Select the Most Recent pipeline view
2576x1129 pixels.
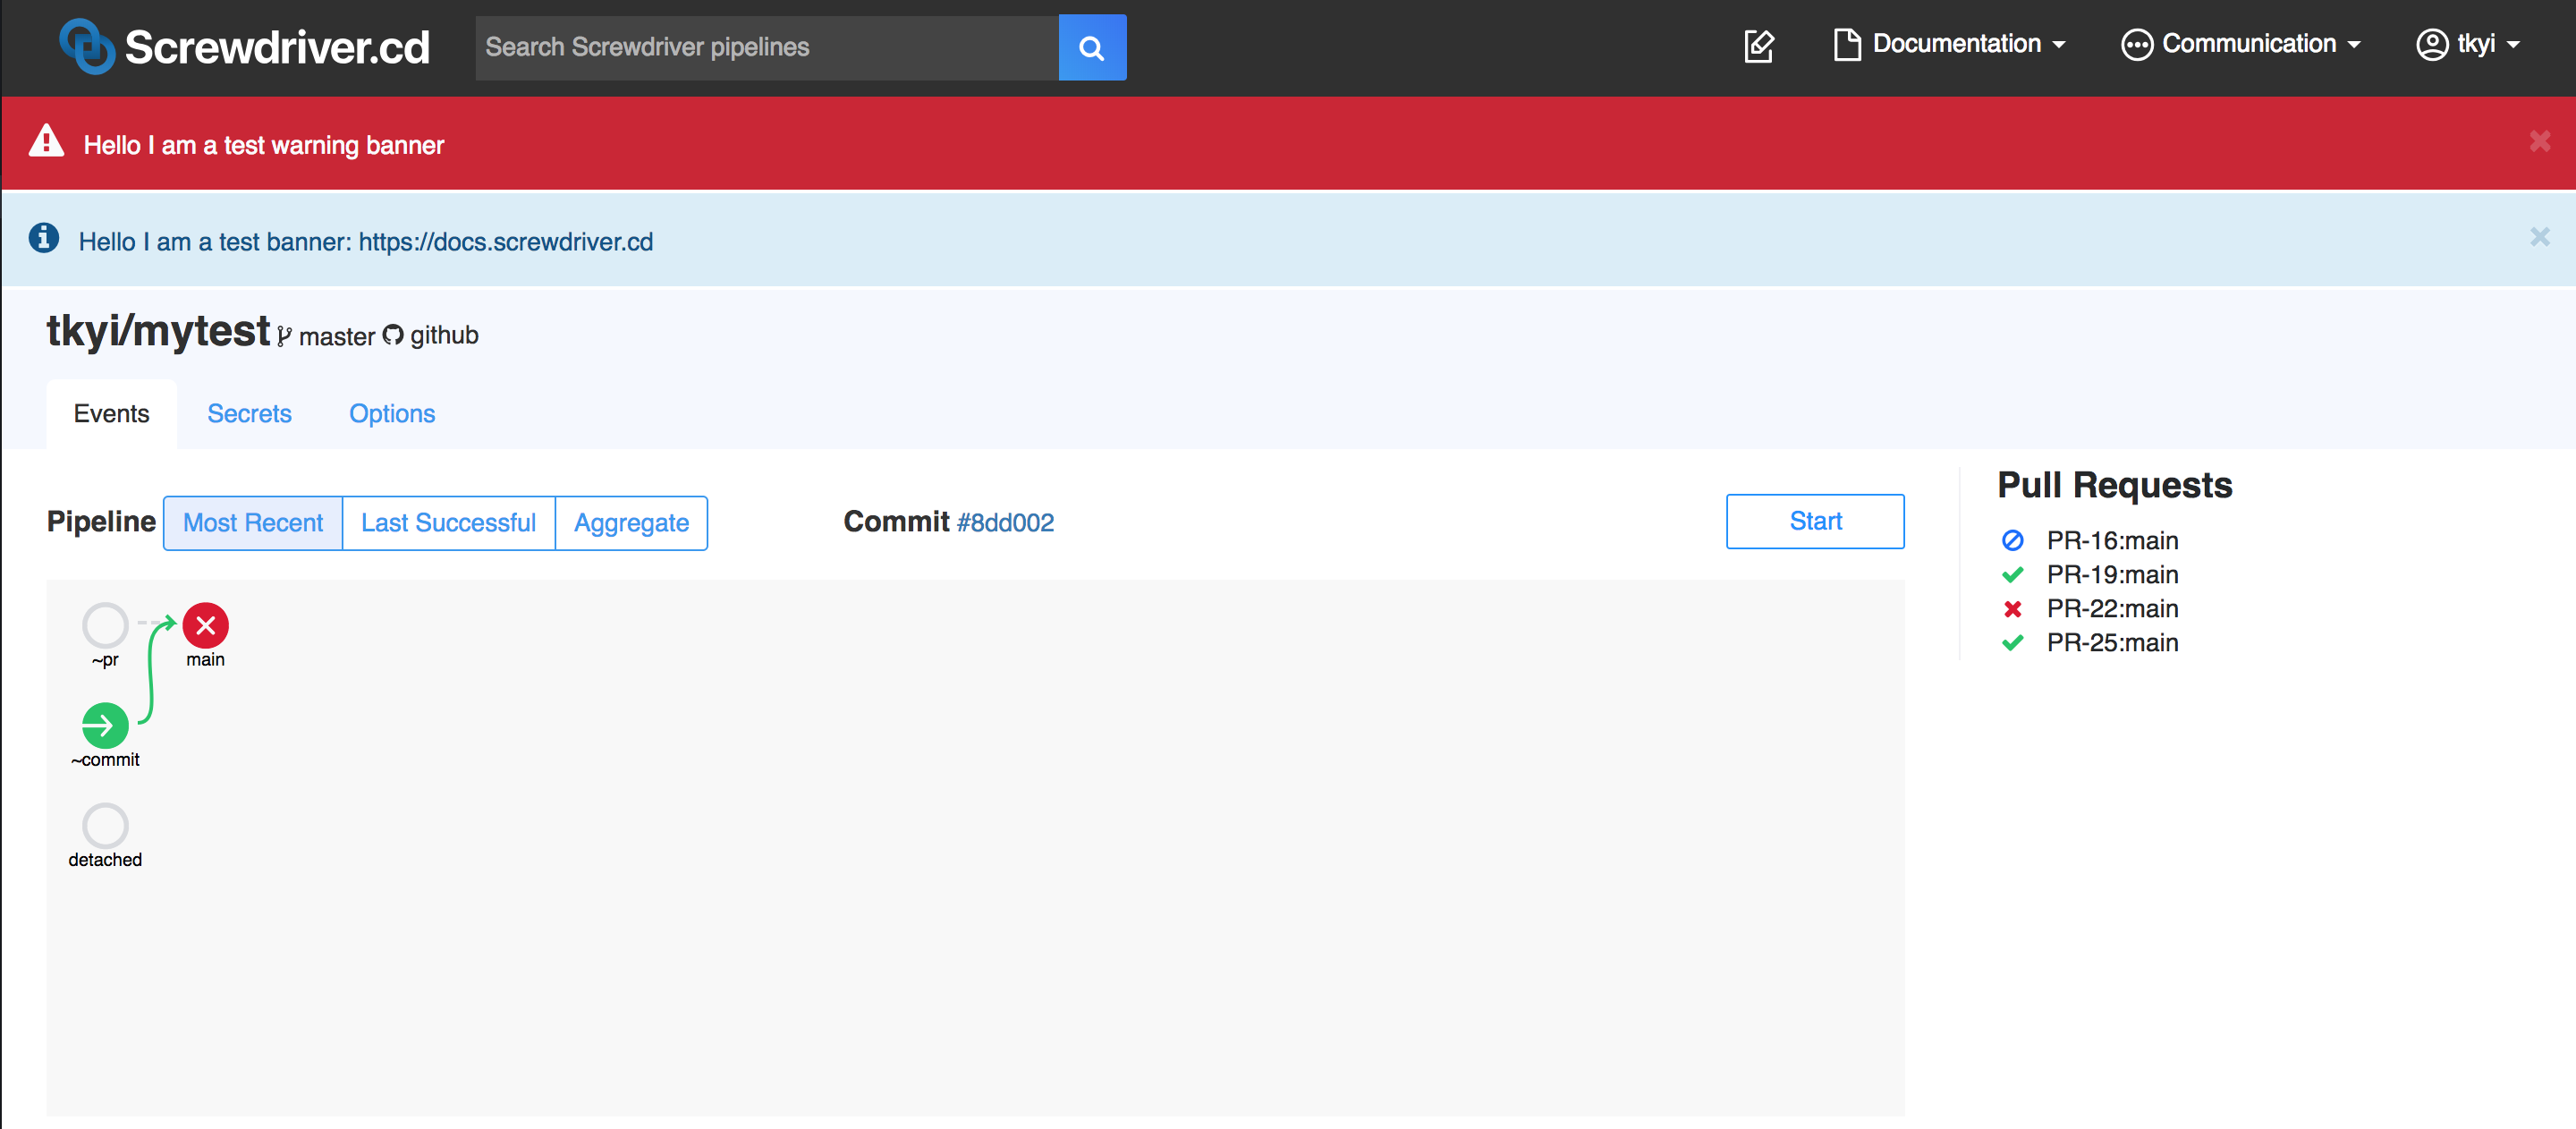coord(253,523)
